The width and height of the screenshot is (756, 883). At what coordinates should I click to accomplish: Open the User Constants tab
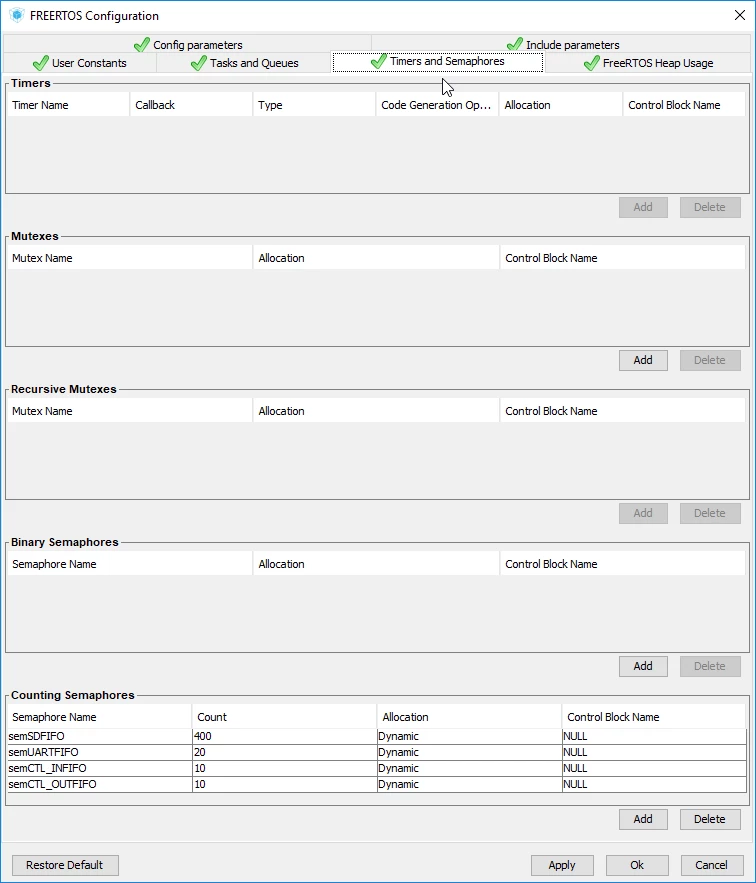point(79,63)
